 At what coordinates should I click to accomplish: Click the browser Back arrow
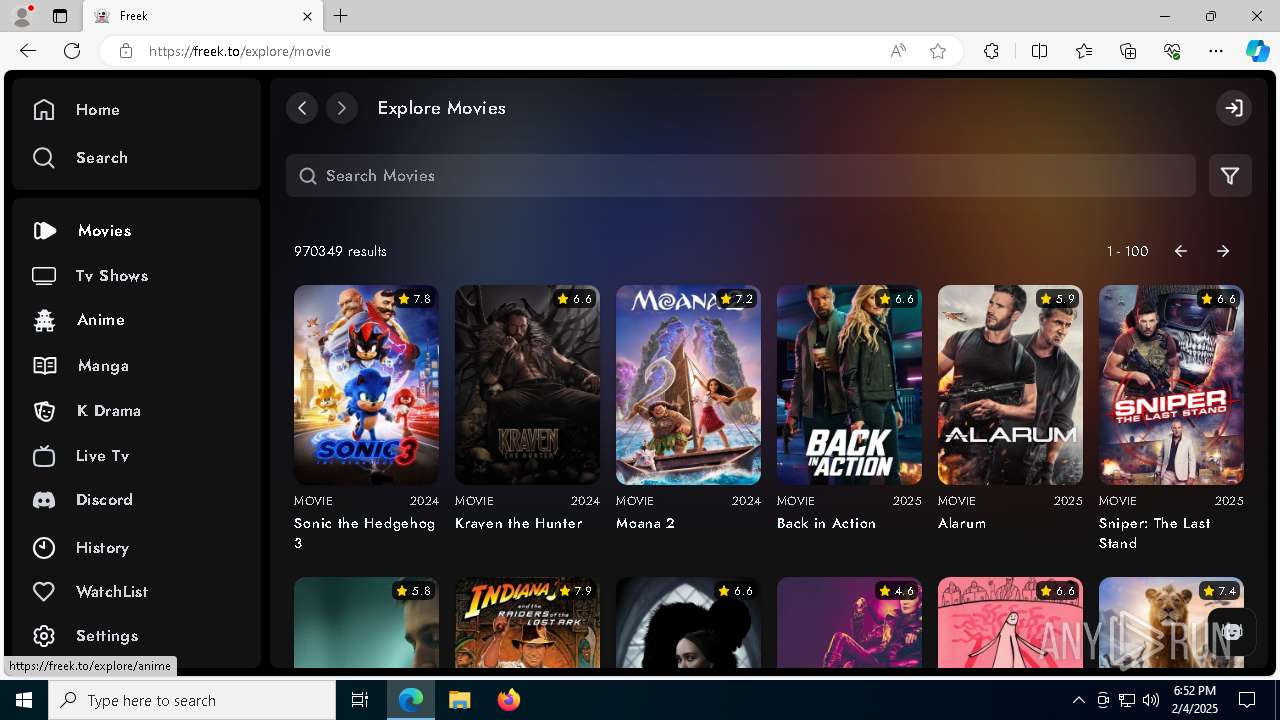(x=28, y=51)
